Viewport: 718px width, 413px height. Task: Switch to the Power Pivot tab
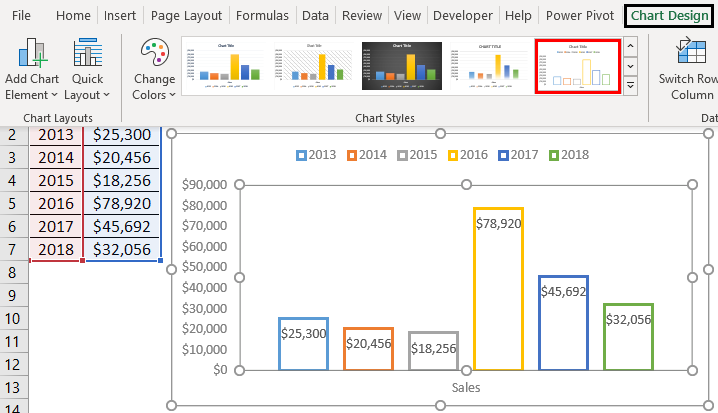(580, 16)
